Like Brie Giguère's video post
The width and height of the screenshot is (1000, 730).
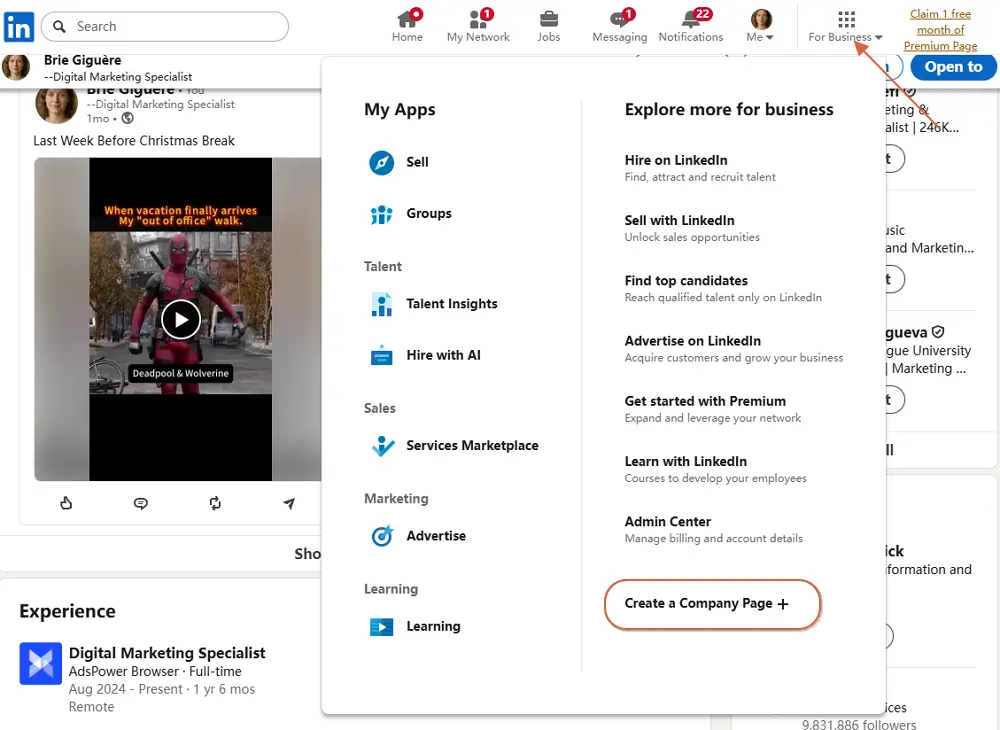click(66, 503)
